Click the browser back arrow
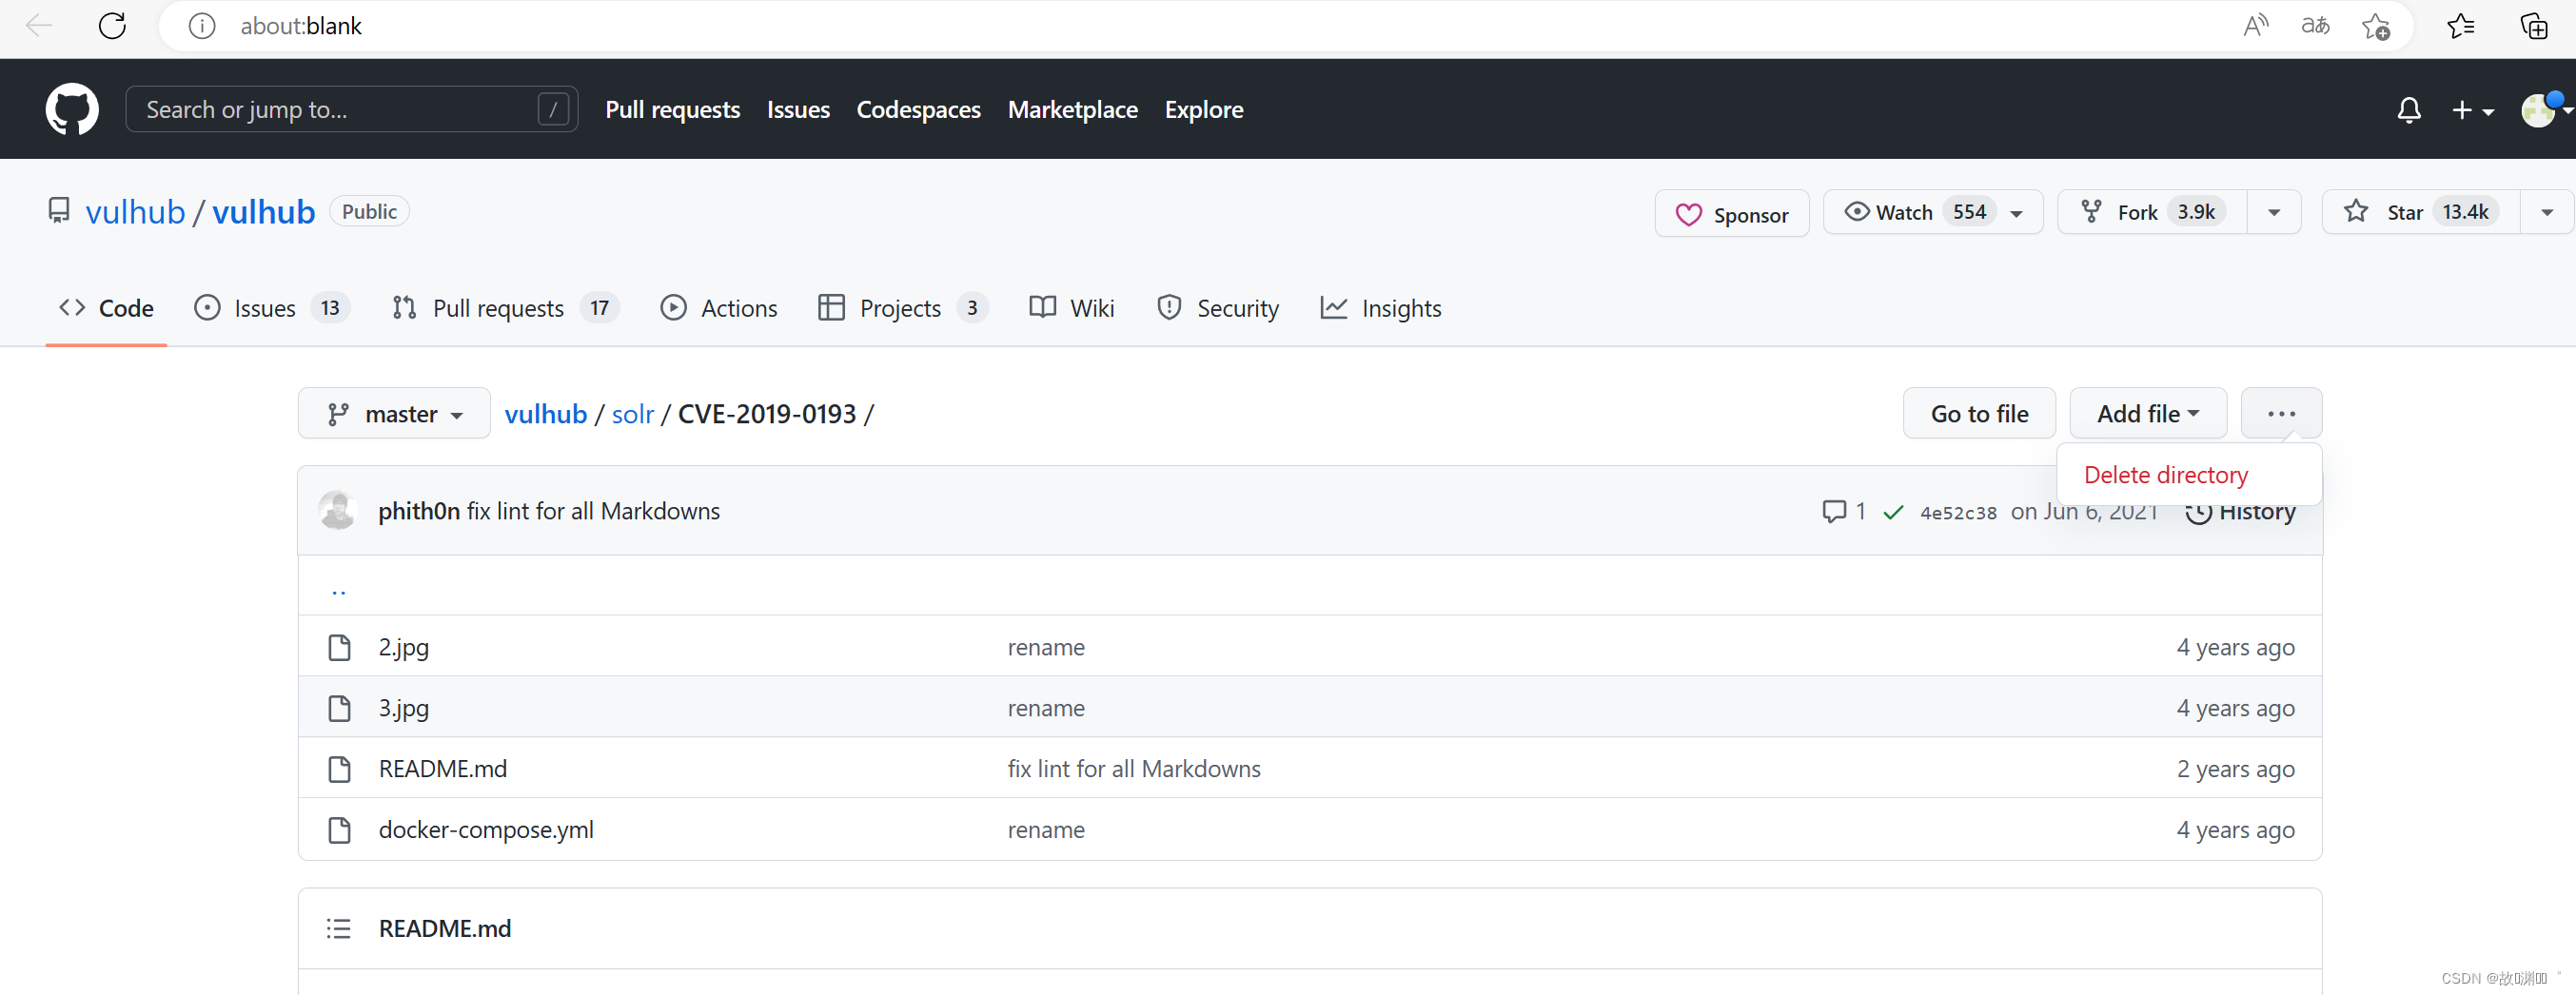Viewport: 2576px width, 995px height. coord(38,25)
